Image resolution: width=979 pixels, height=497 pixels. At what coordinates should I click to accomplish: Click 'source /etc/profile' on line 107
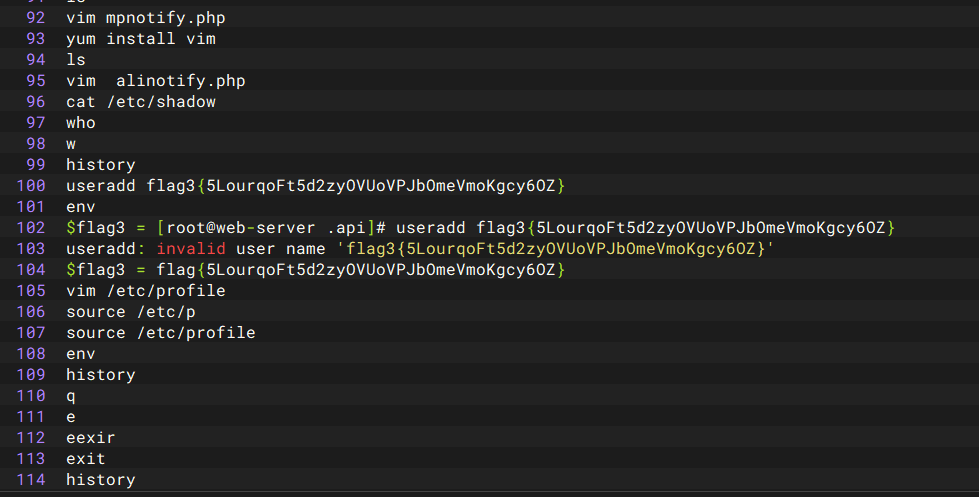point(160,333)
